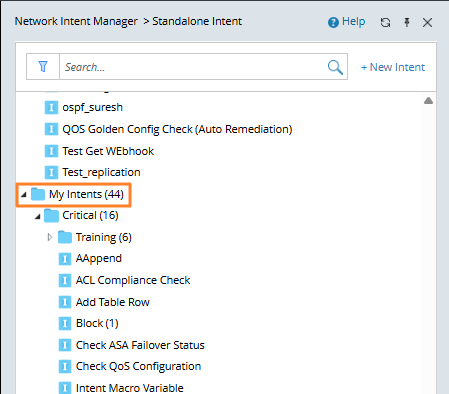
Task: Select QOS Golden Config Check intent
Action: tap(177, 129)
